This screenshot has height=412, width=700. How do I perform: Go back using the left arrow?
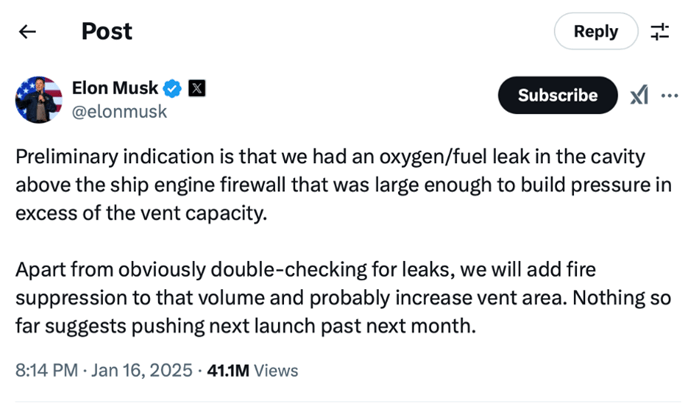tap(28, 31)
